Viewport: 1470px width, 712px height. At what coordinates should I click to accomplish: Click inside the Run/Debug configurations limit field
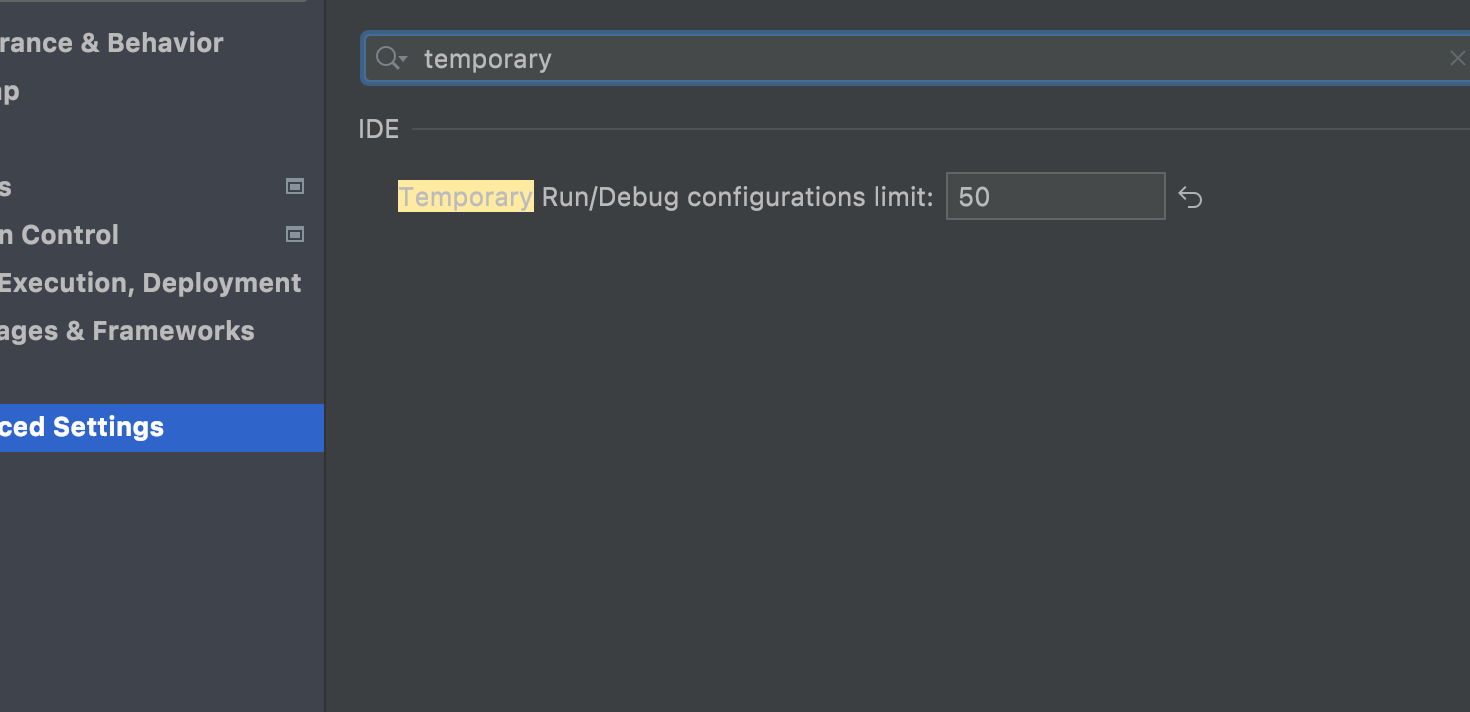pos(1055,196)
